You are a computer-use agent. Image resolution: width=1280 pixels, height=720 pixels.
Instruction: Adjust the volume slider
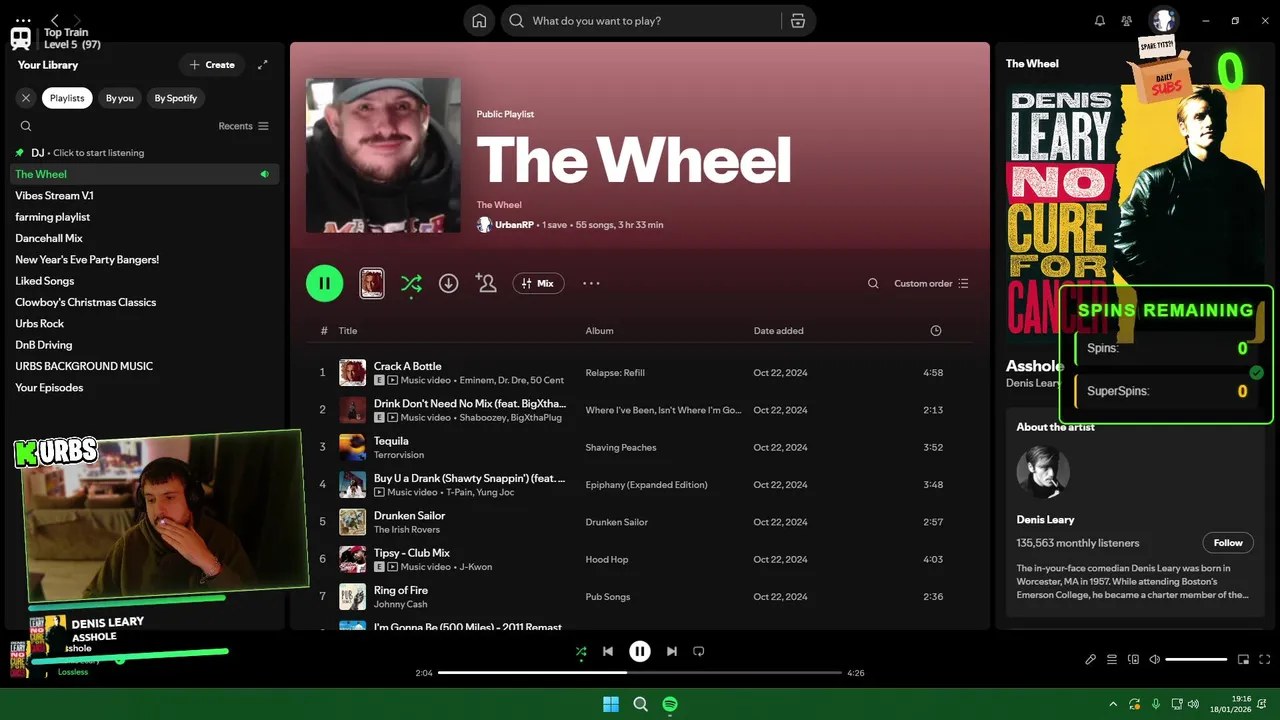(1196, 659)
